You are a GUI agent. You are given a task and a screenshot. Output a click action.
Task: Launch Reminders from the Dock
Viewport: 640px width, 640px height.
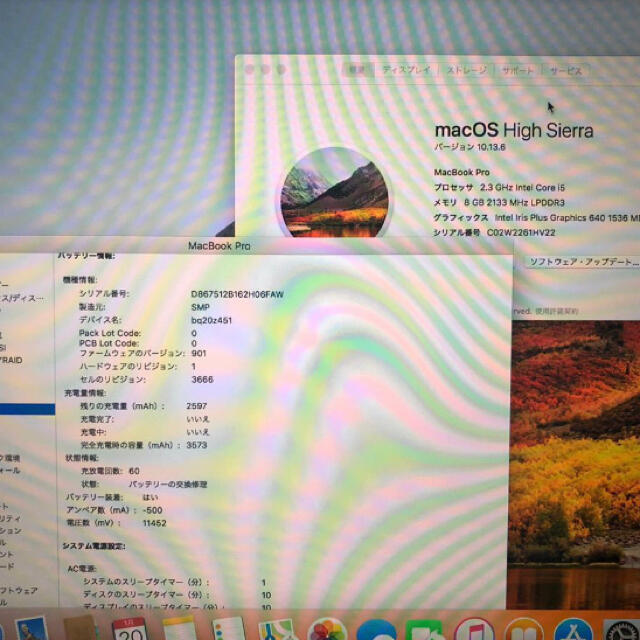click(x=229, y=629)
